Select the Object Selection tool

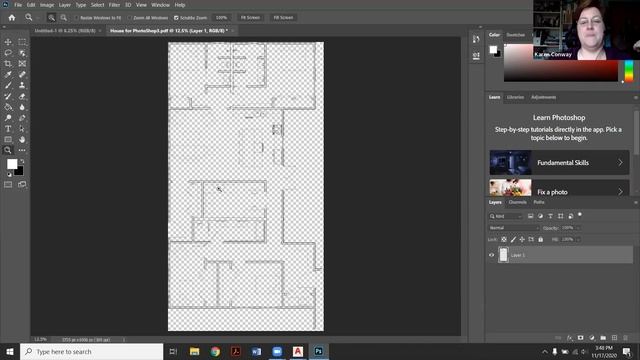22,53
